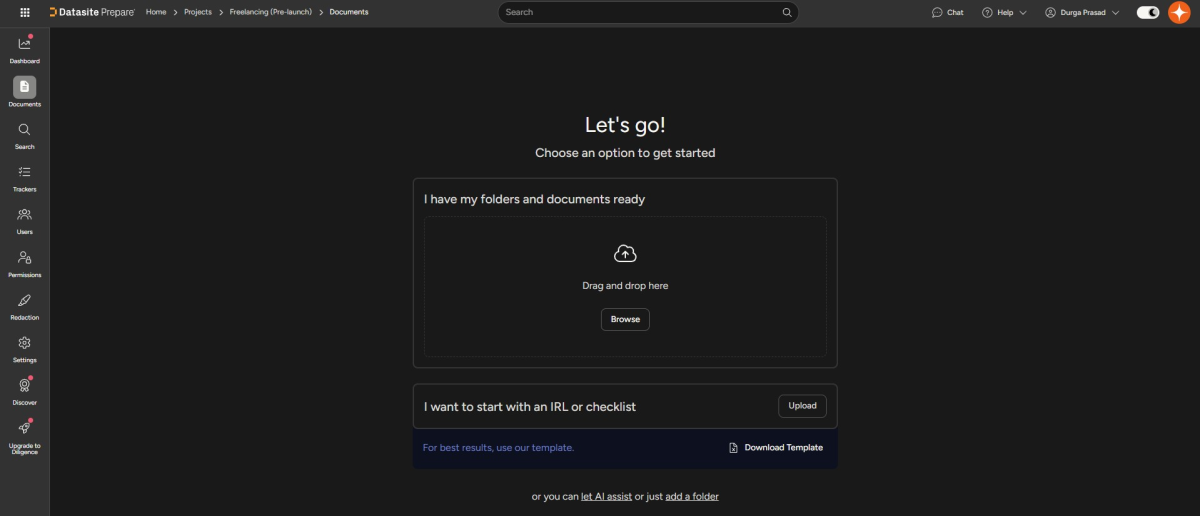Toggle the dark mode switch

(x=1148, y=12)
